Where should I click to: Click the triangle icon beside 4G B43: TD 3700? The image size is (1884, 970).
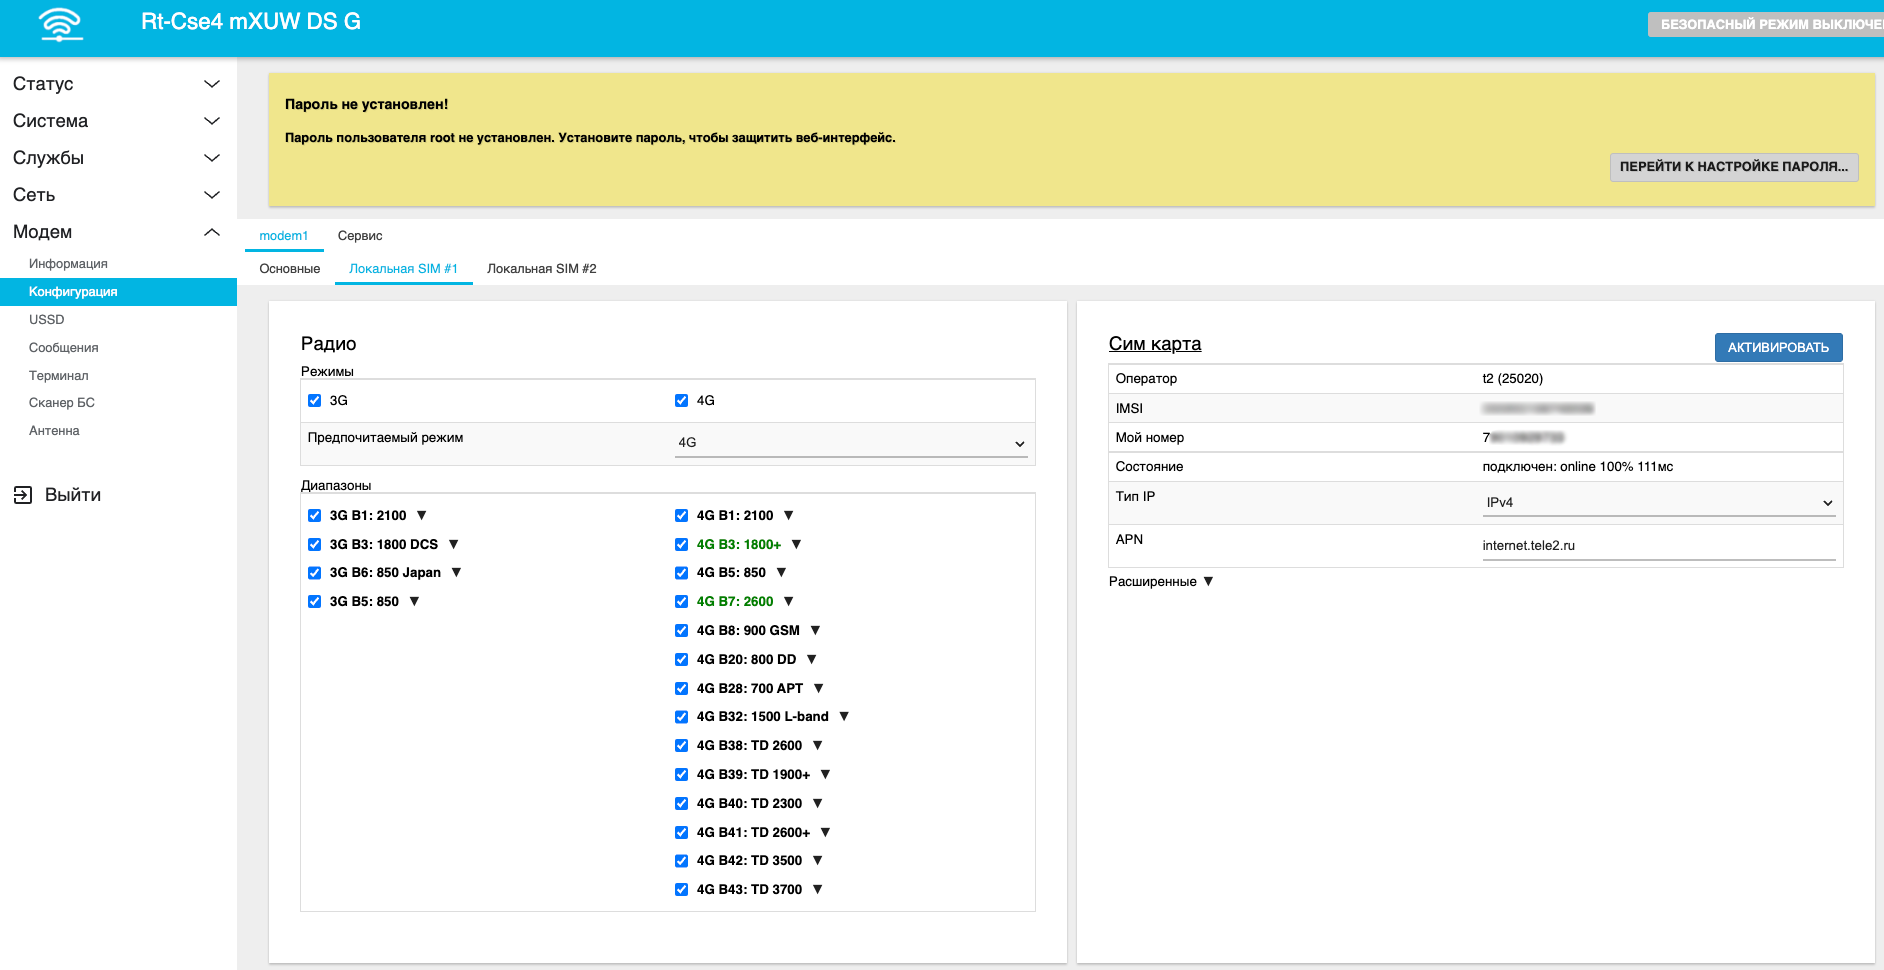point(818,889)
